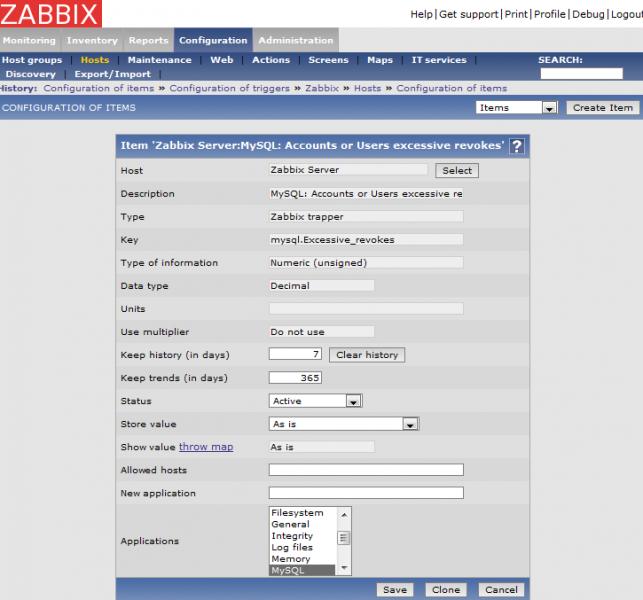Open Host groups submenu

[x=33, y=60]
